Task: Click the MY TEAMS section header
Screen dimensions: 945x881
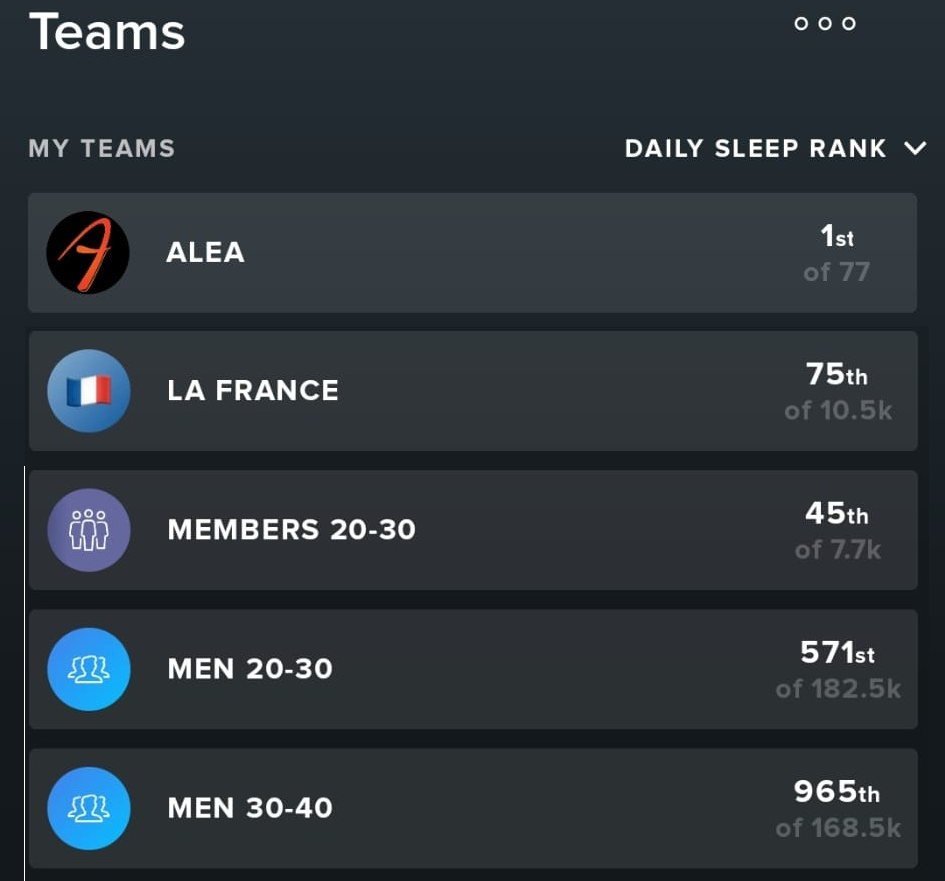Action: (102, 149)
